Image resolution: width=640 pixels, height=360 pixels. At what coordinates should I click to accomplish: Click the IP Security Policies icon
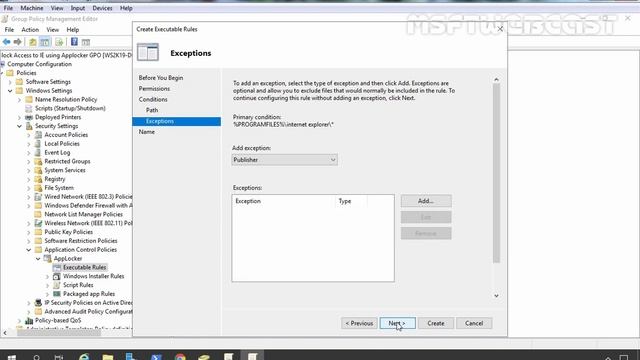pos(38,302)
